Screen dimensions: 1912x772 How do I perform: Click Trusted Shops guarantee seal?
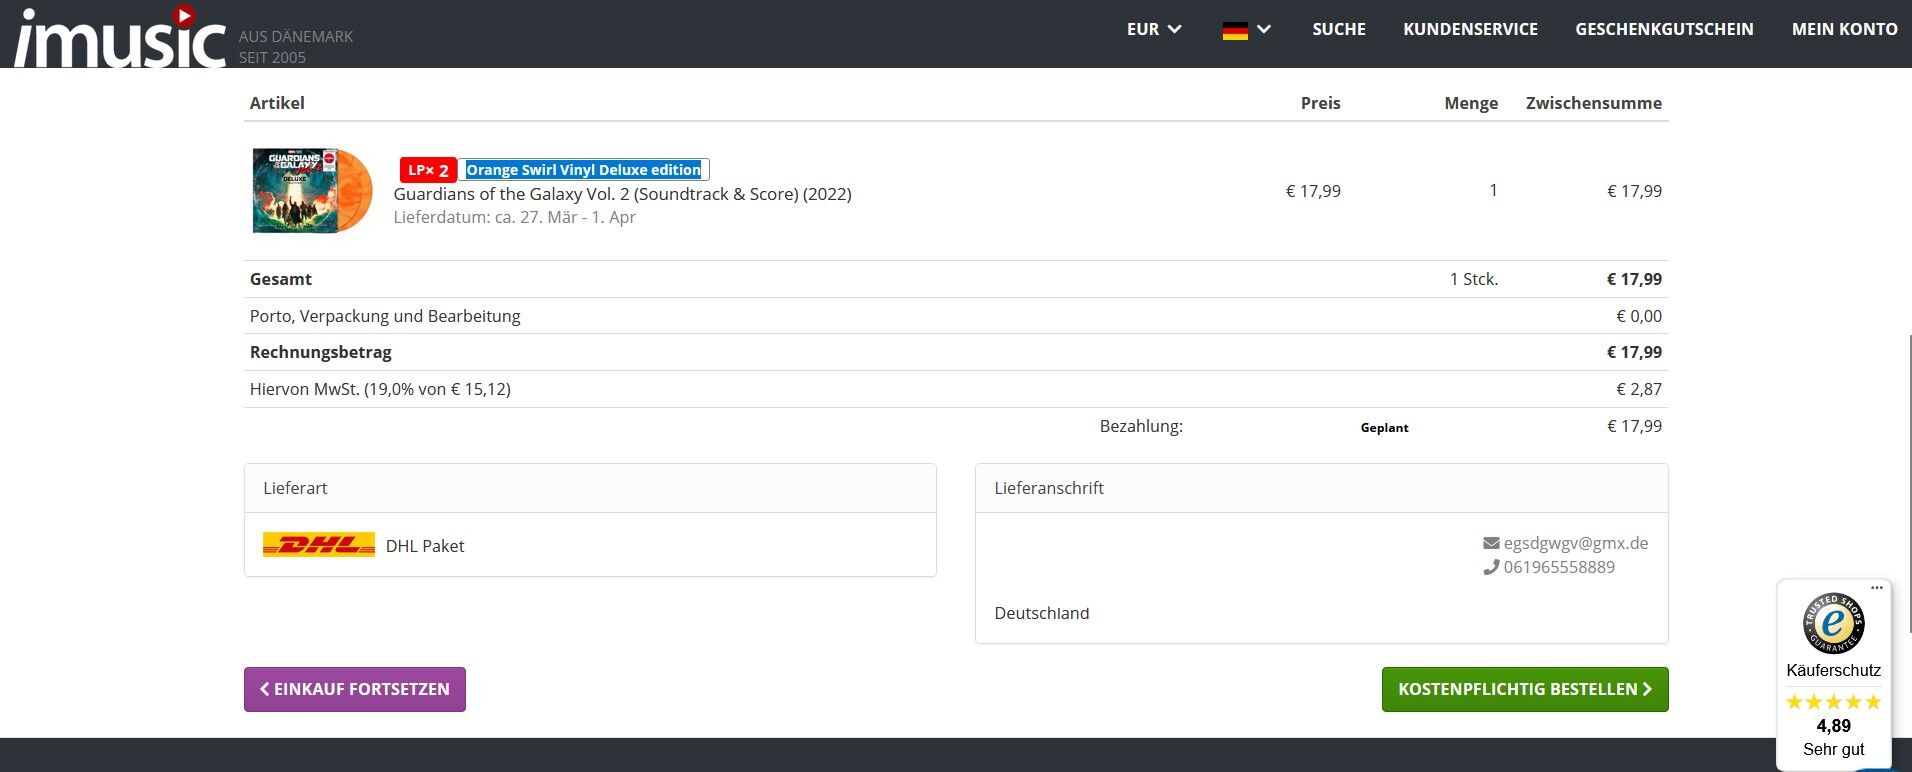tap(1833, 624)
